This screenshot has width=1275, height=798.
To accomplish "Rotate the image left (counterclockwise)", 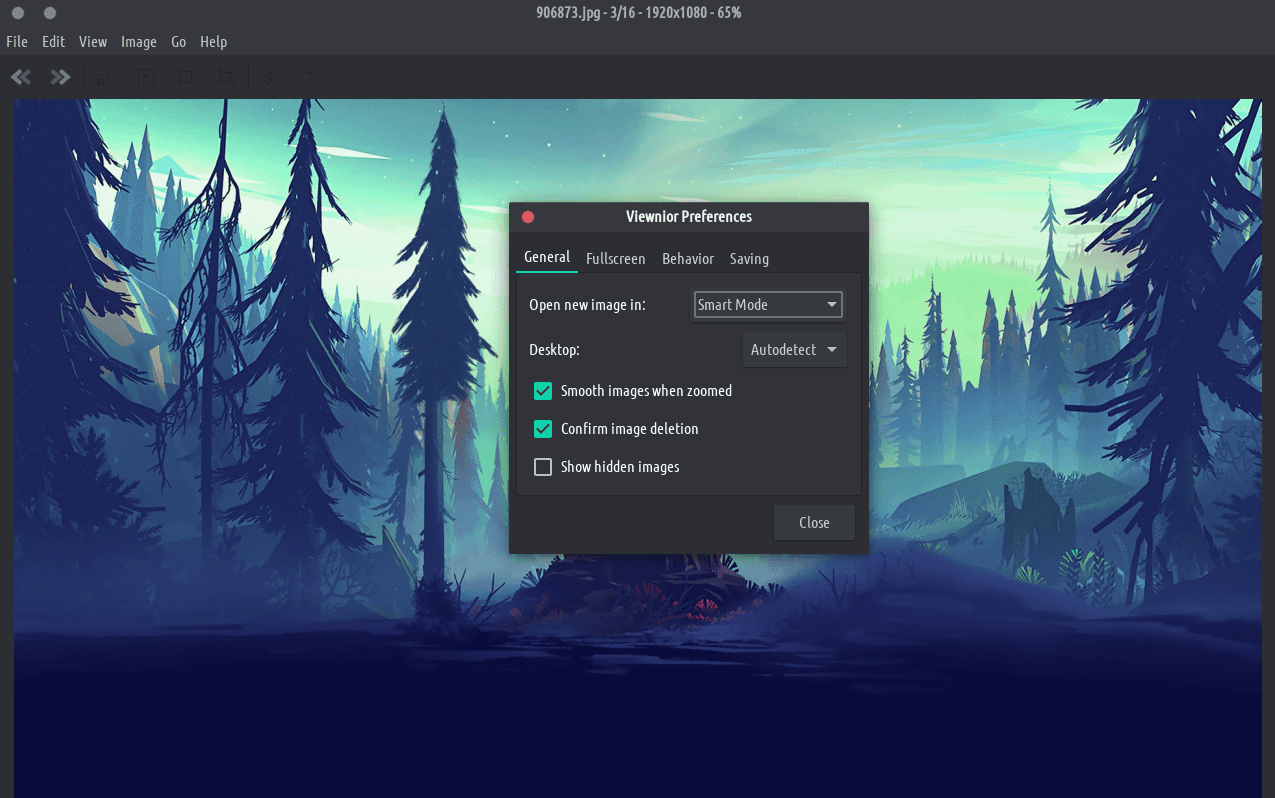I will click(x=269, y=77).
